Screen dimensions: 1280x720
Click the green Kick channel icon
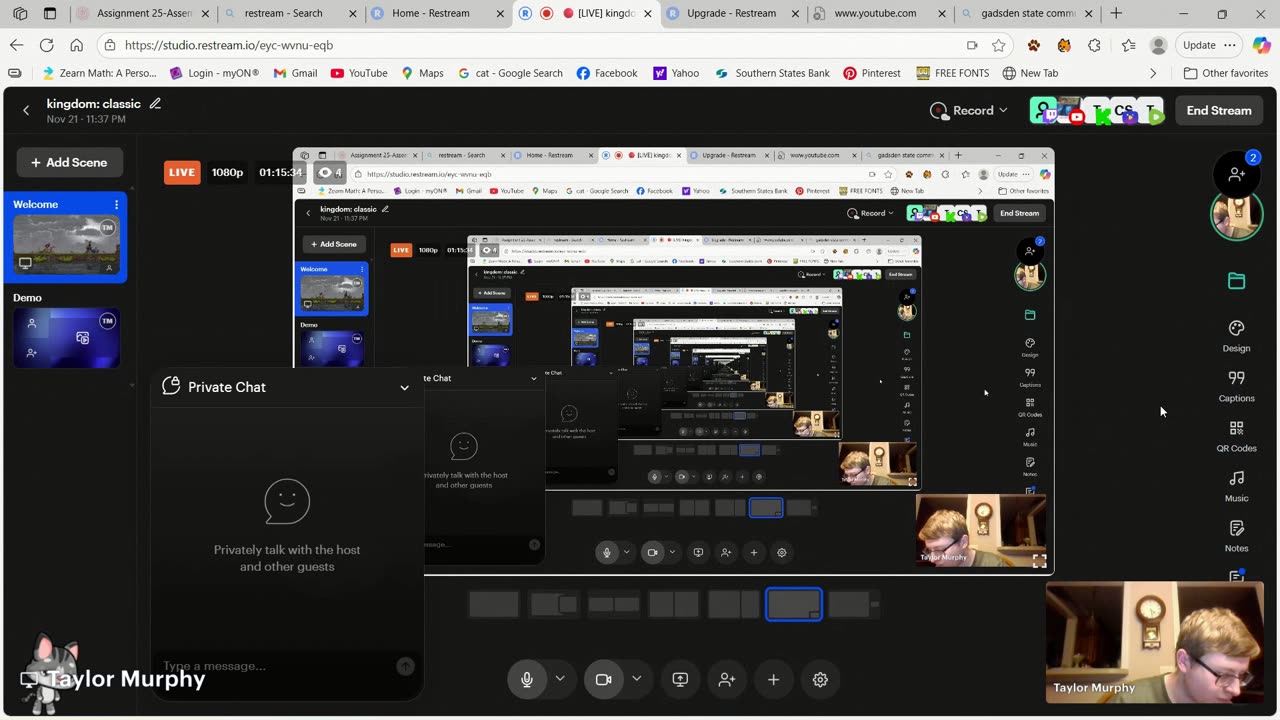click(x=1103, y=116)
